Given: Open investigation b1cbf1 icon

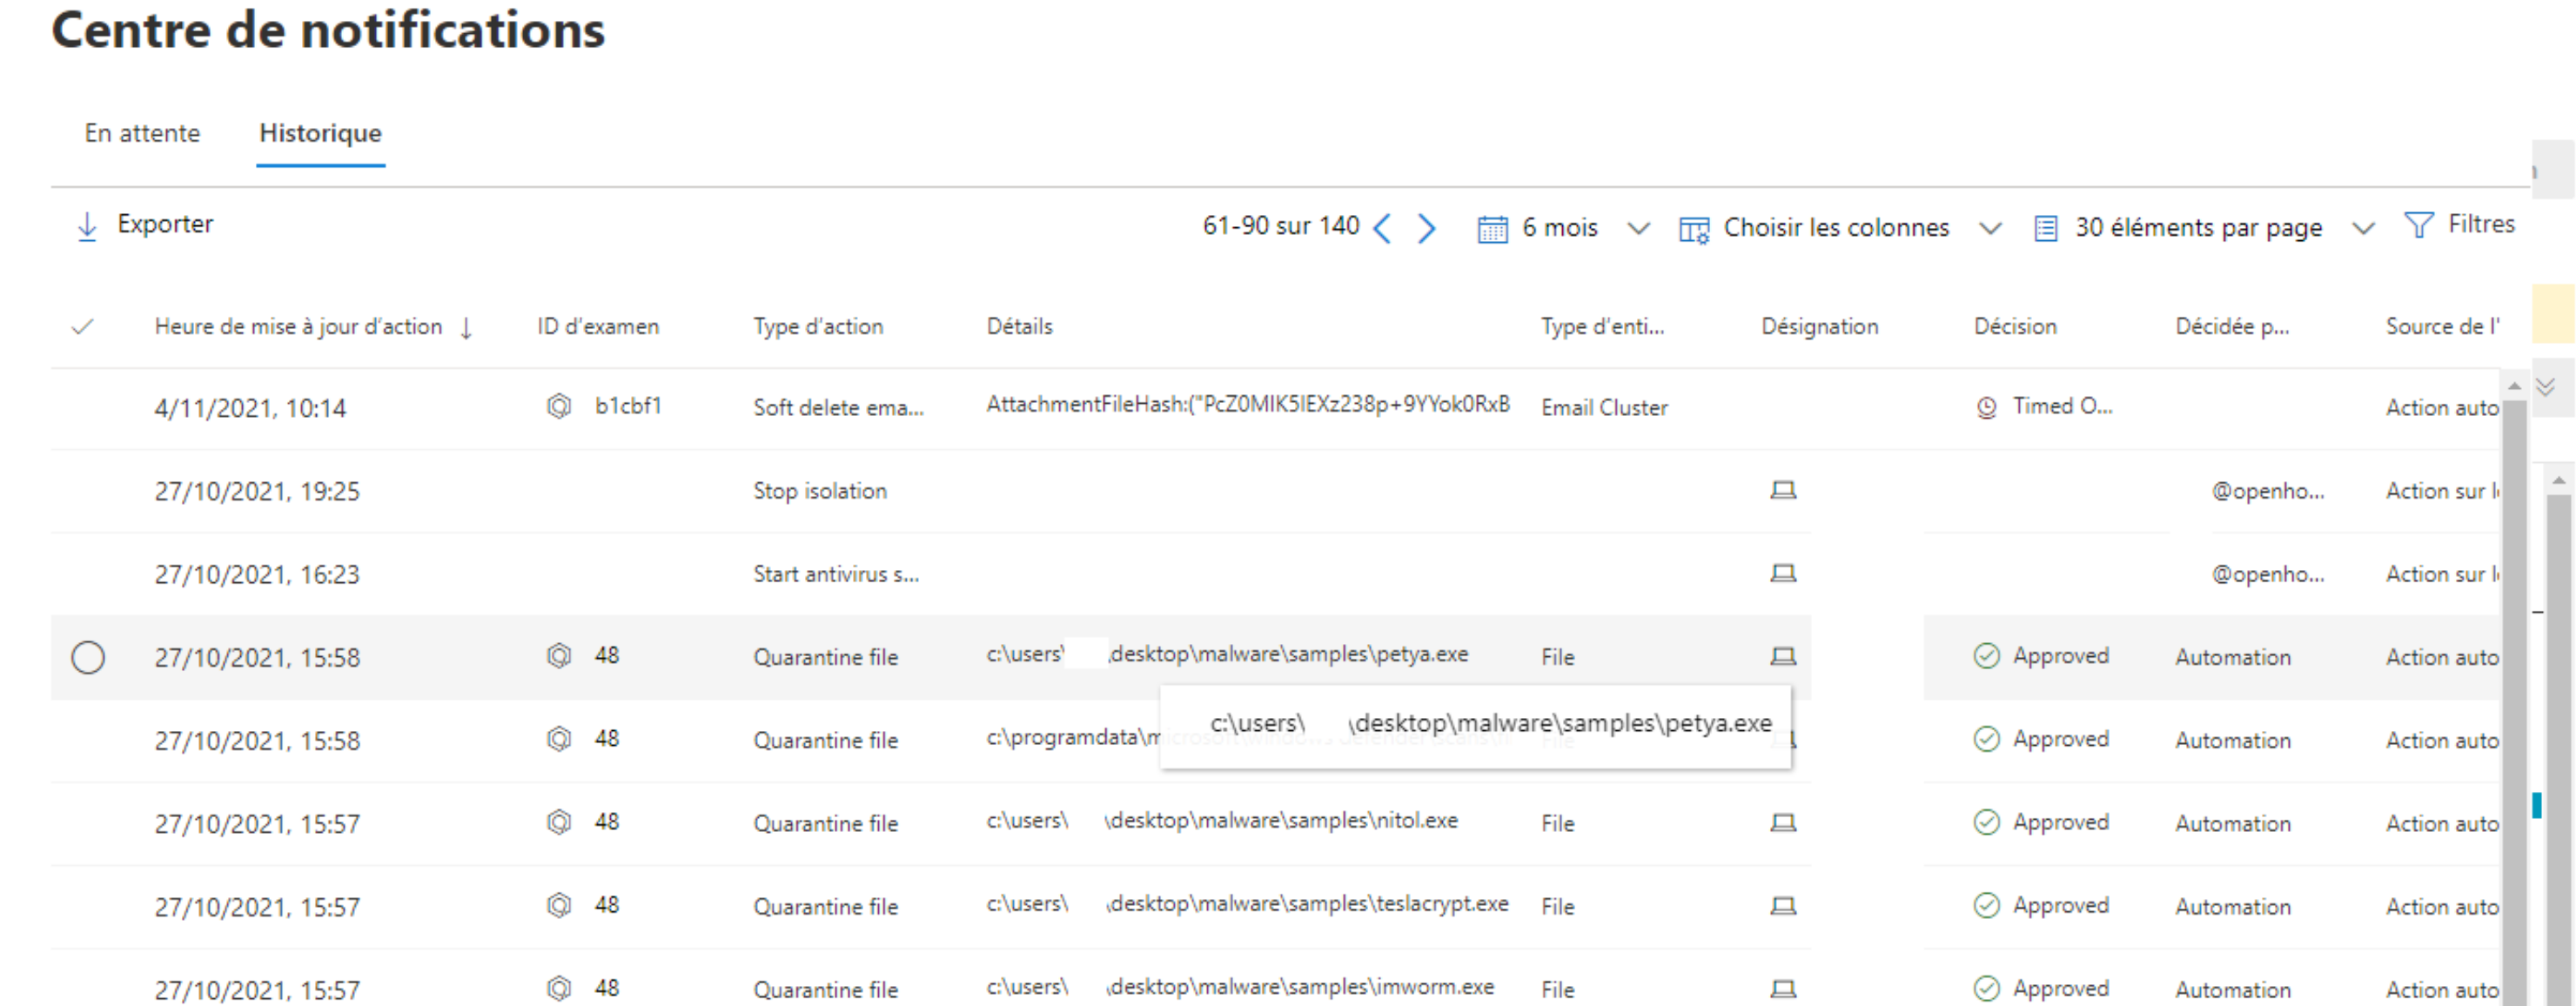Looking at the screenshot, I should [x=559, y=406].
